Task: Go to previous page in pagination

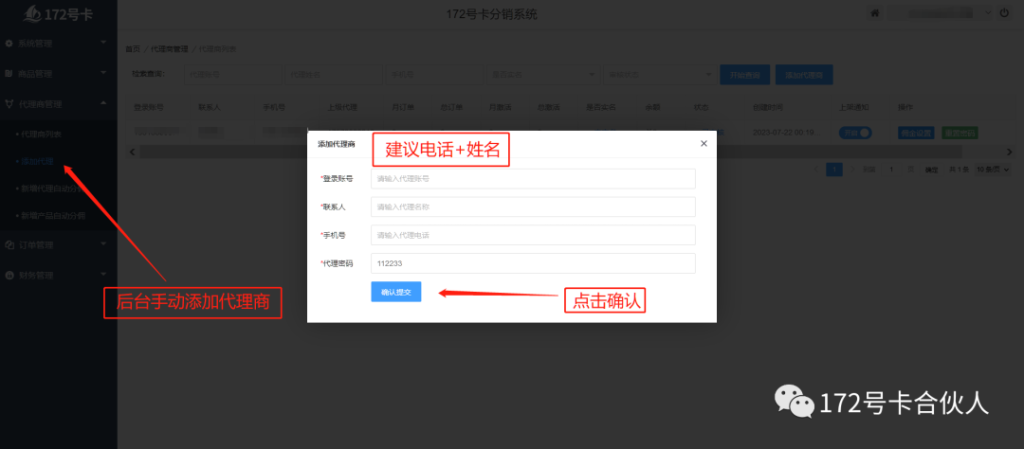Action: [x=816, y=170]
